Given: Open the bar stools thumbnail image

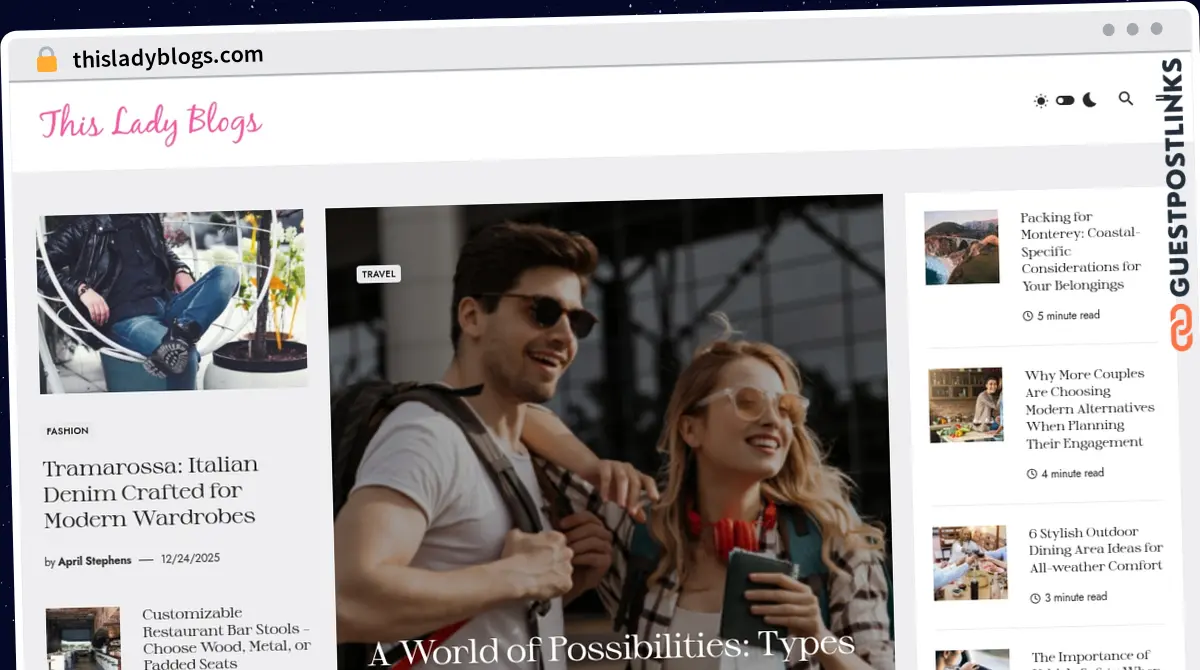Looking at the screenshot, I should [84, 638].
